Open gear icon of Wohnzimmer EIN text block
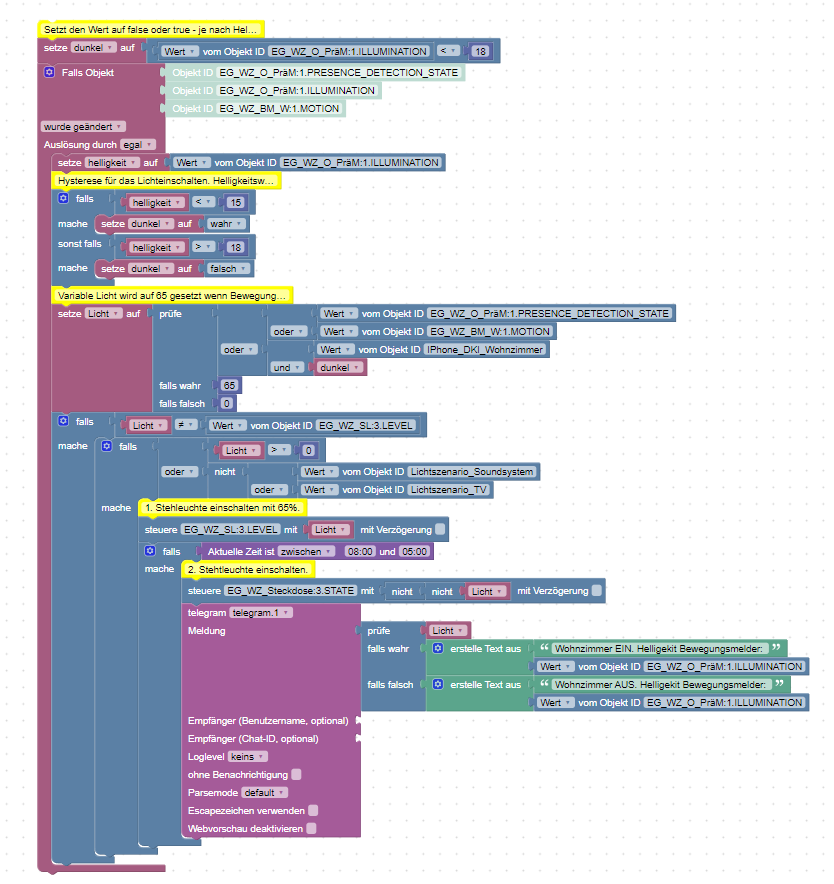Viewport: 834px width, 884px height. click(438, 648)
